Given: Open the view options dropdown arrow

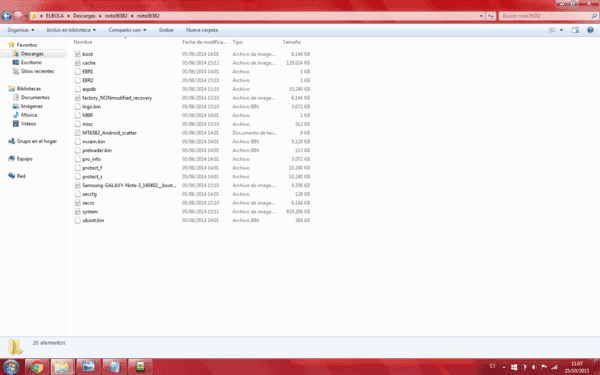Looking at the screenshot, I should pos(561,30).
